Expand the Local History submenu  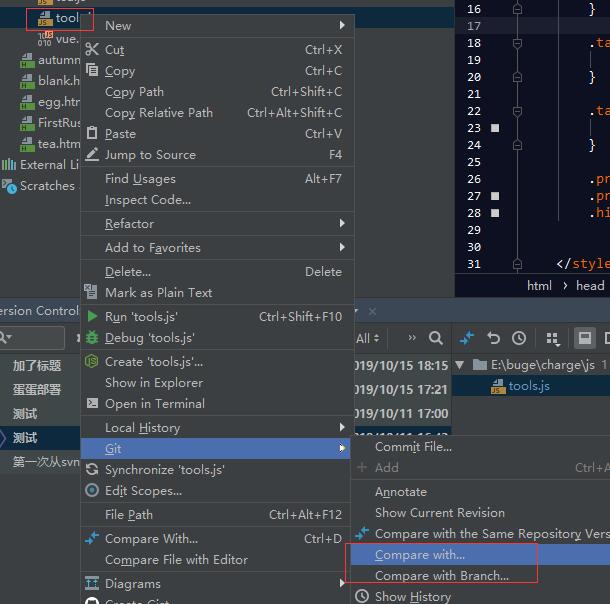point(342,427)
